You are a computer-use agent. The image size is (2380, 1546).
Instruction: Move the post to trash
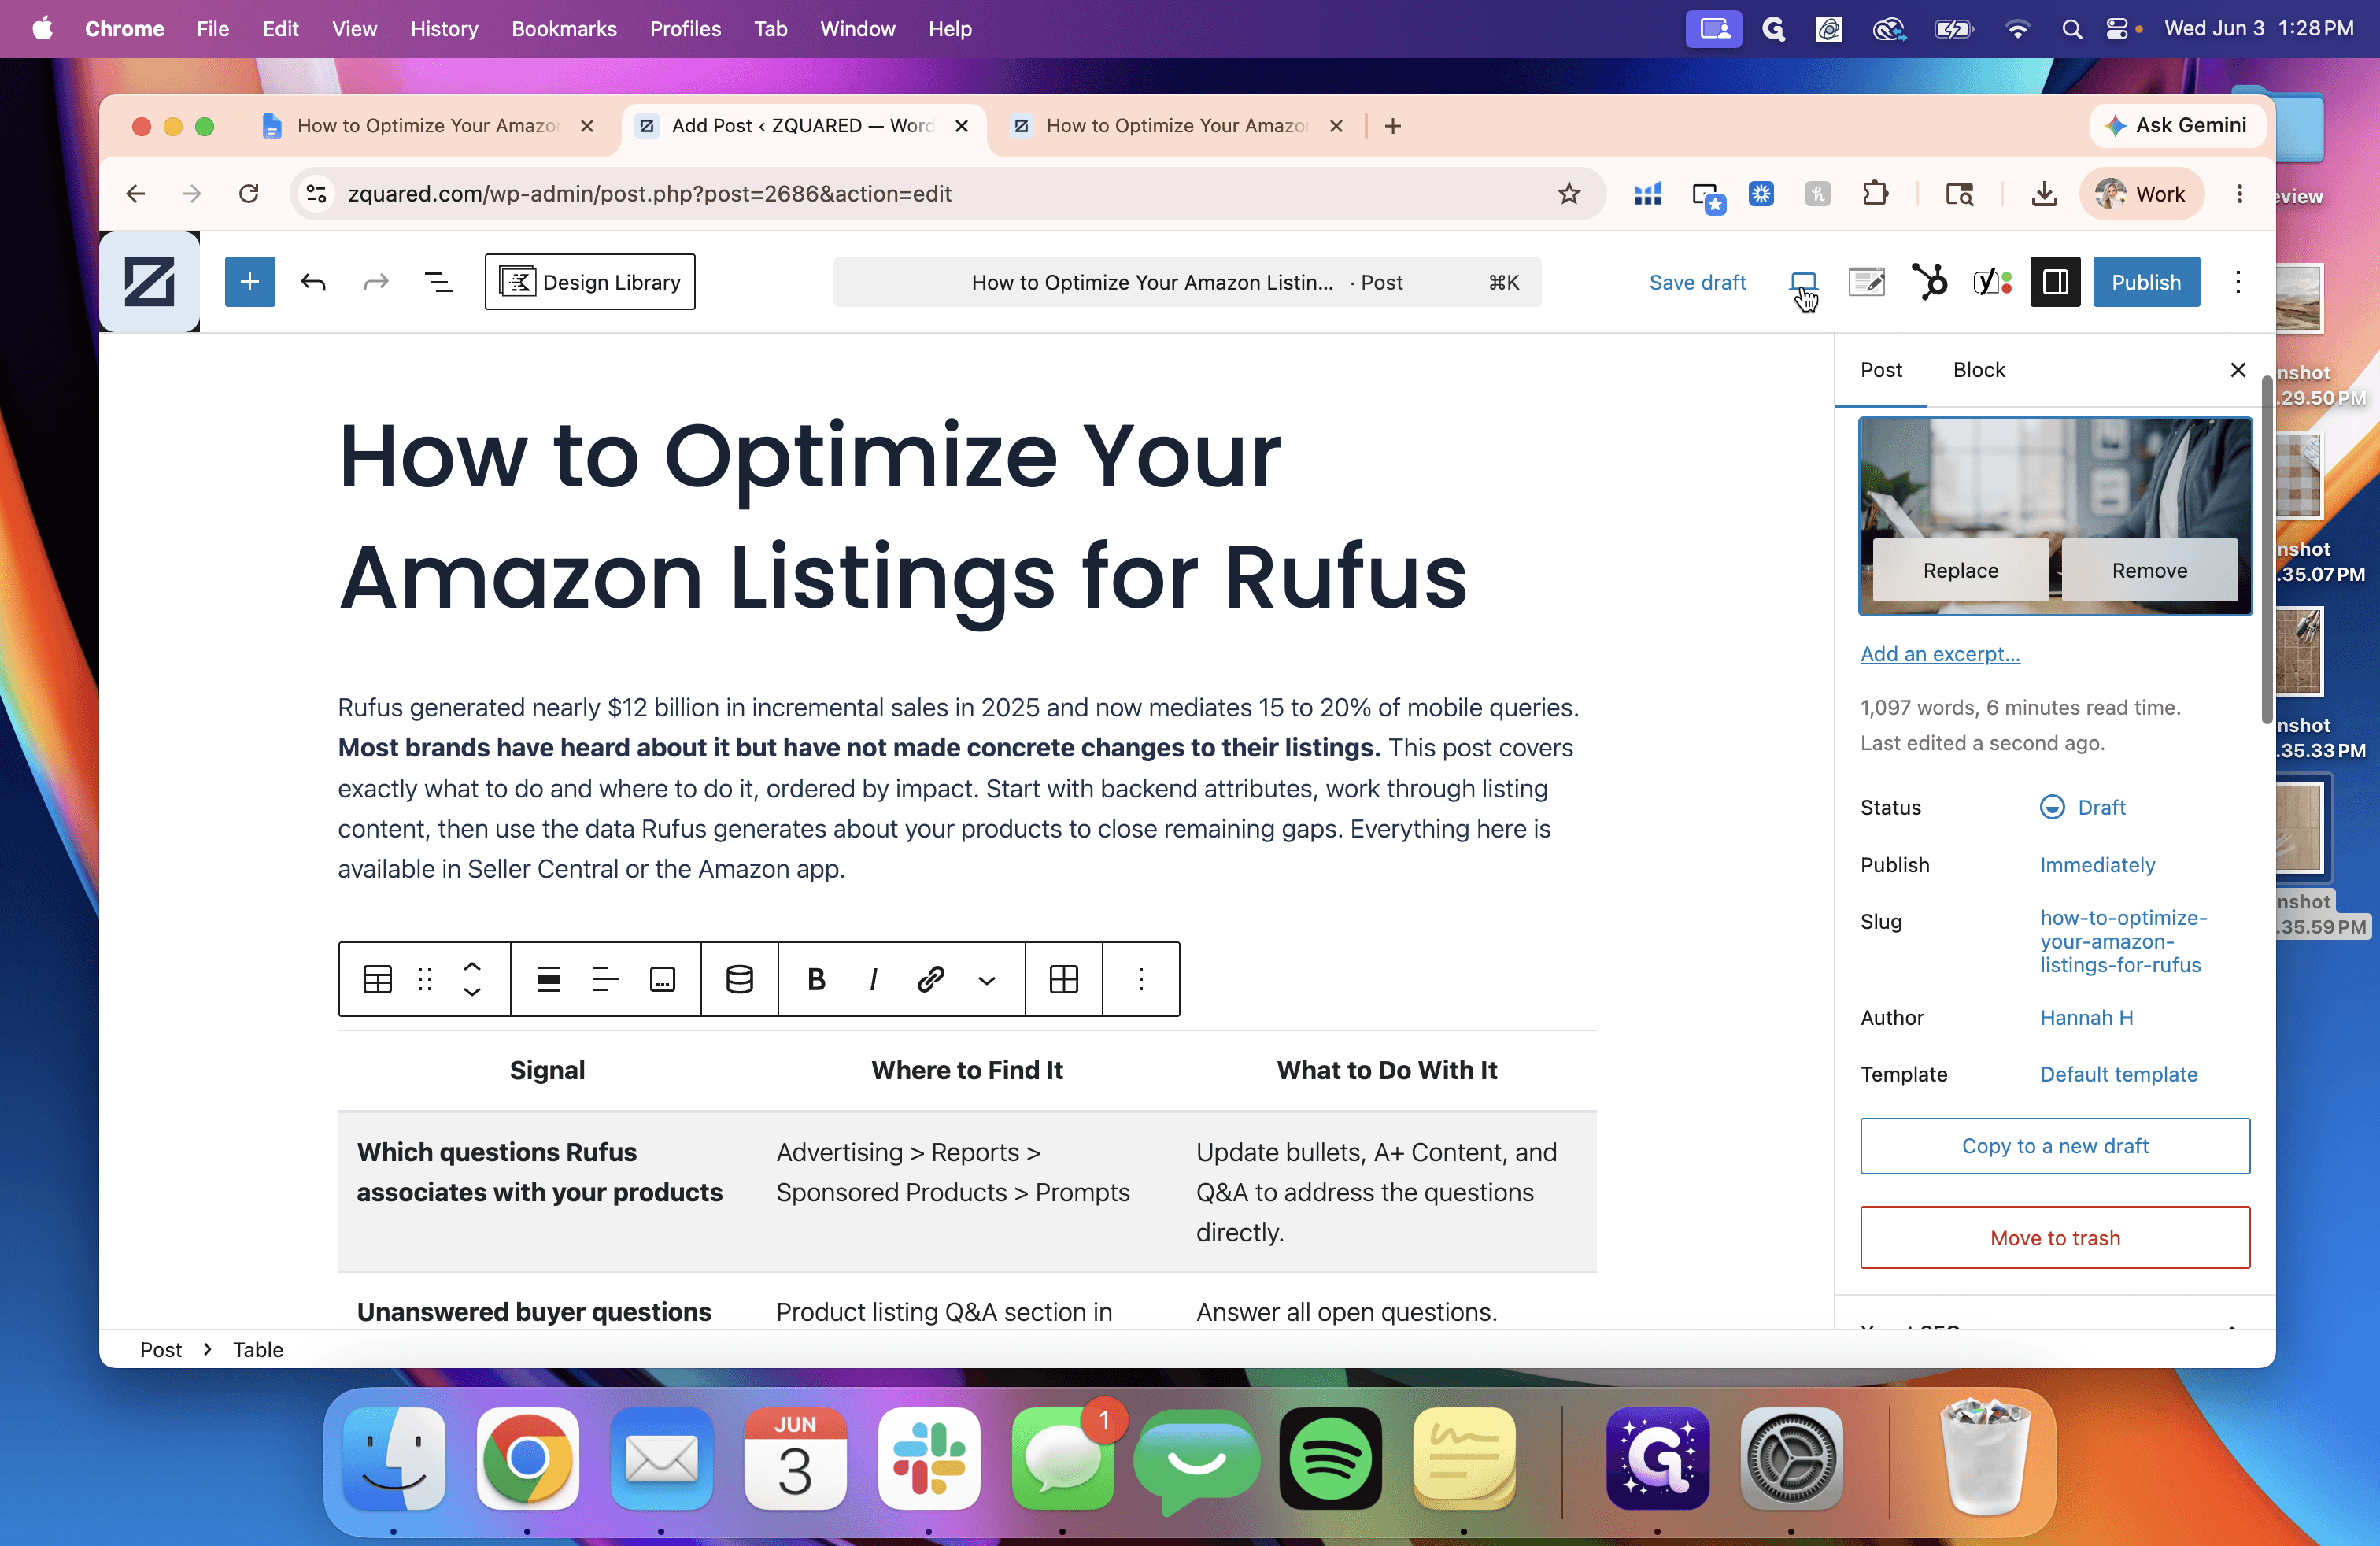coord(2055,1238)
